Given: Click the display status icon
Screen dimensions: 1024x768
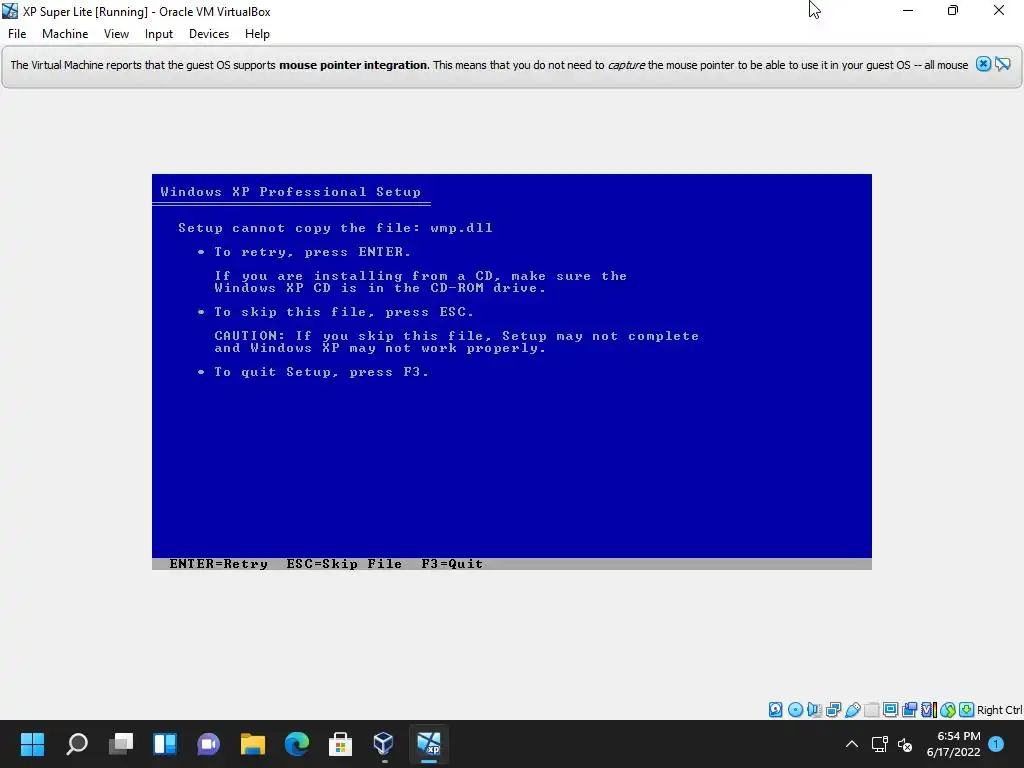Looking at the screenshot, I should [890, 710].
